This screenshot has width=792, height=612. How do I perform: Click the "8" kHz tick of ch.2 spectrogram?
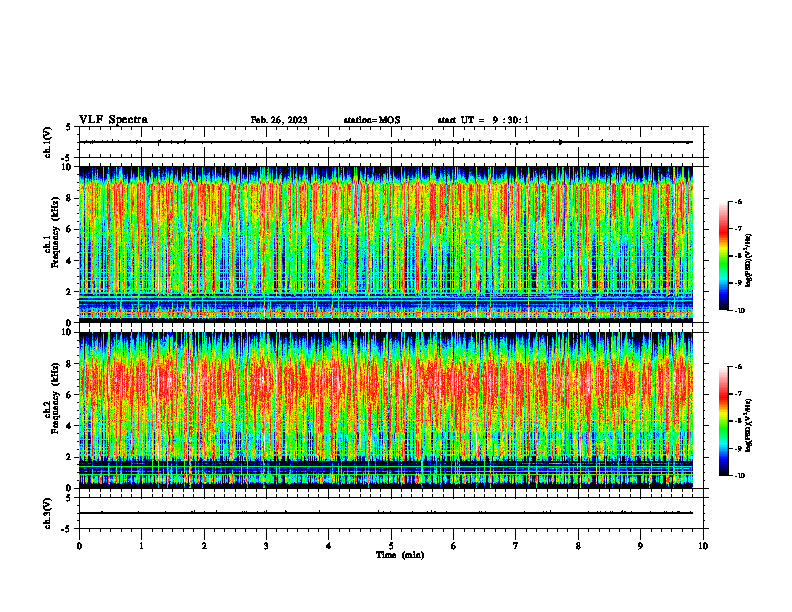click(x=69, y=364)
